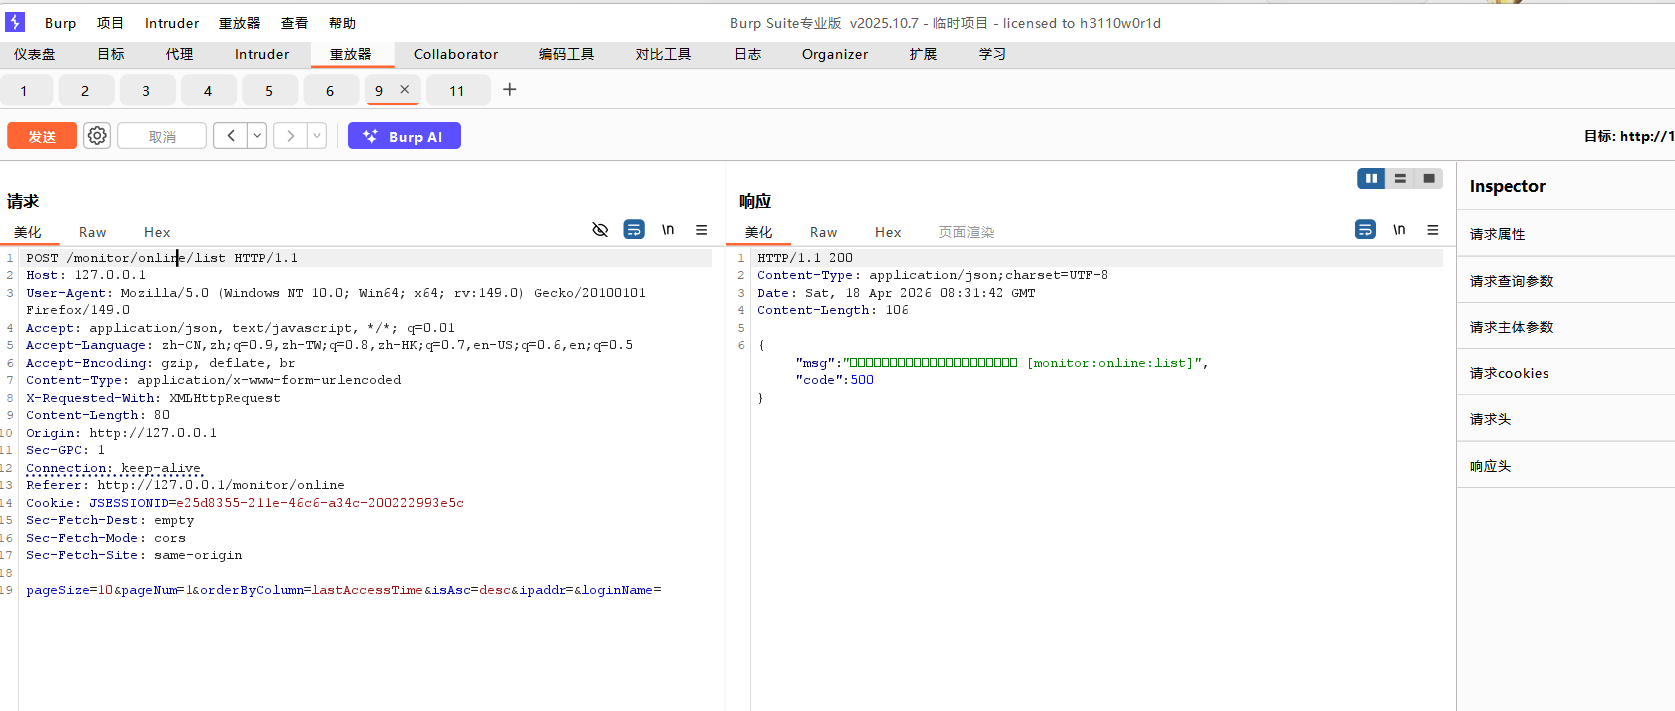This screenshot has width=1675, height=711.
Task: Open the 查看 menu
Action: tap(294, 23)
